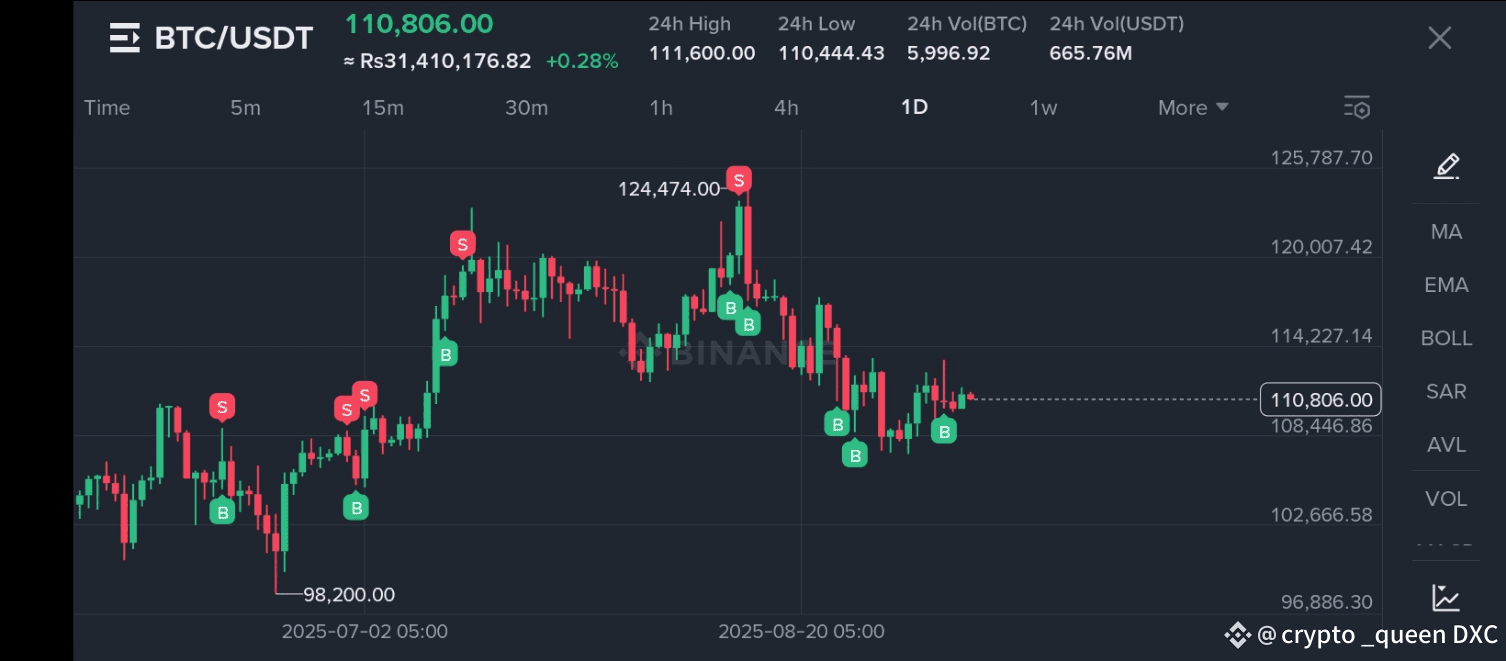The image size is (1506, 661).
Task: Select the pencil drawing tool icon
Action: [1446, 166]
